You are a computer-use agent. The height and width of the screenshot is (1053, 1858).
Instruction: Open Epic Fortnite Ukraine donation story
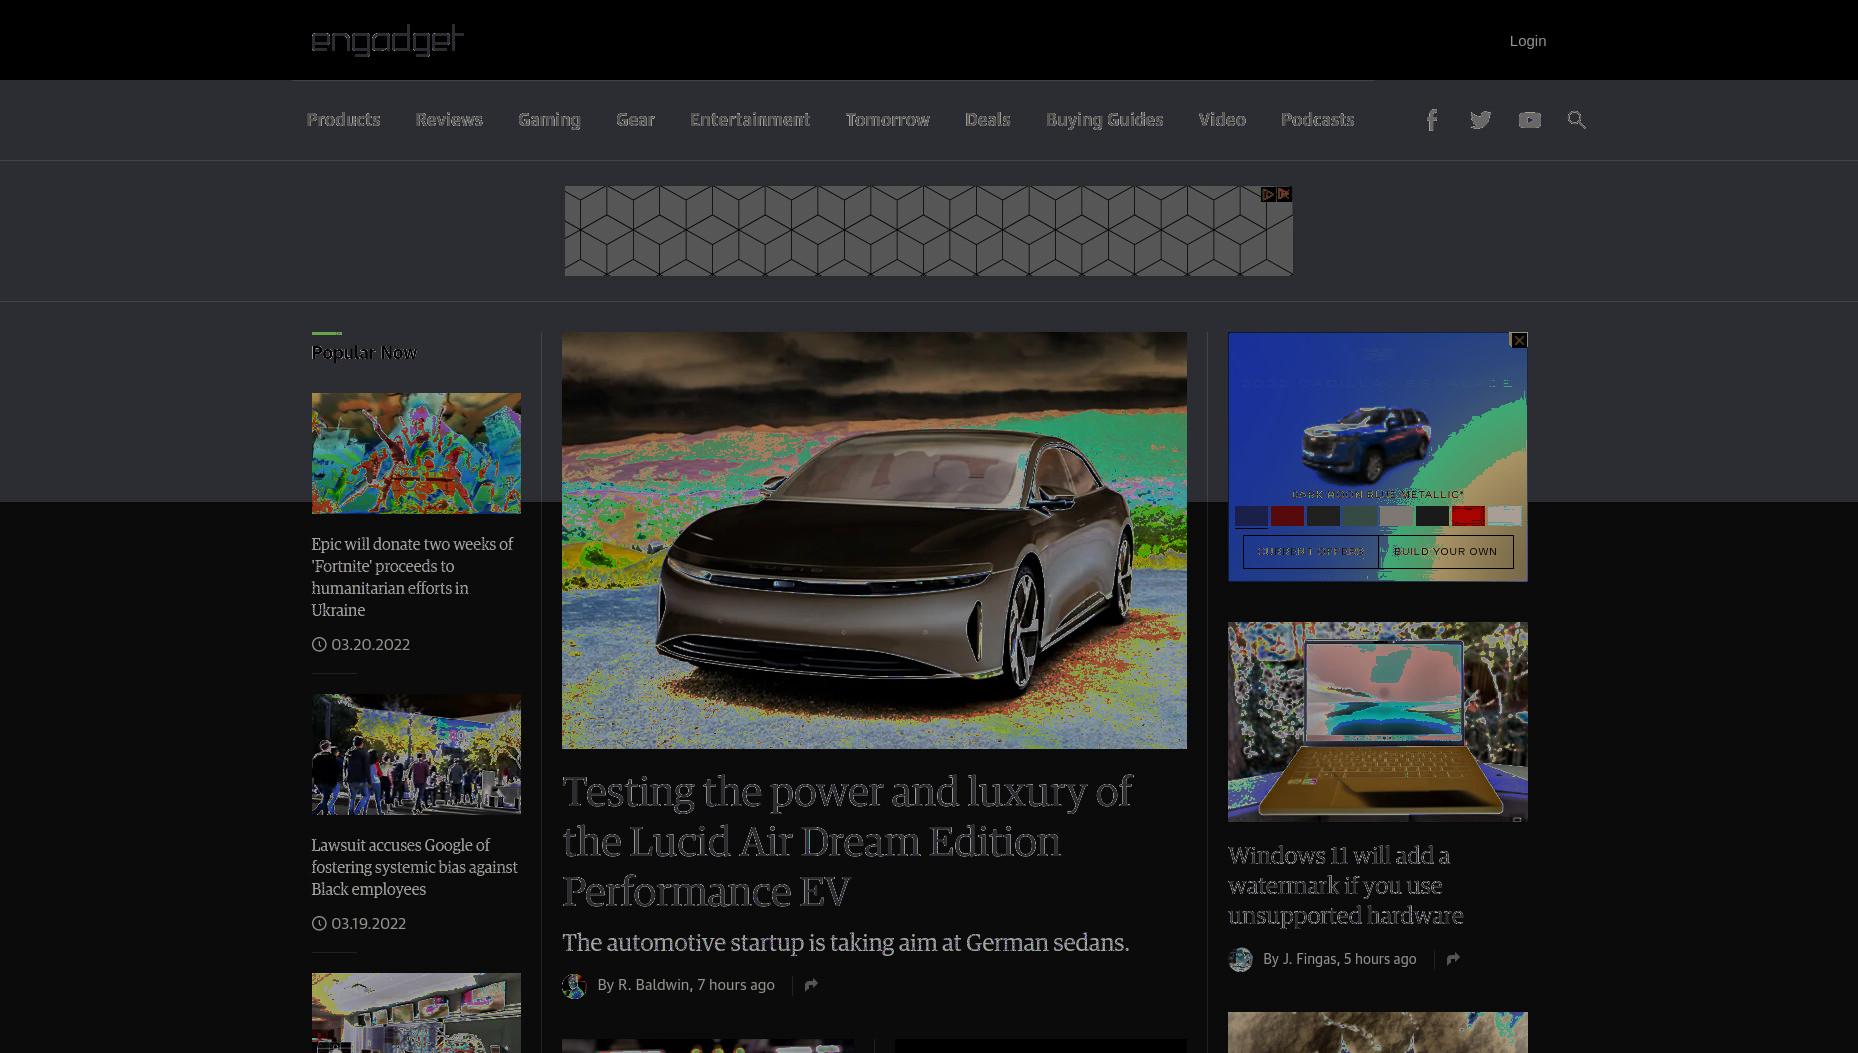pyautogui.click(x=412, y=577)
